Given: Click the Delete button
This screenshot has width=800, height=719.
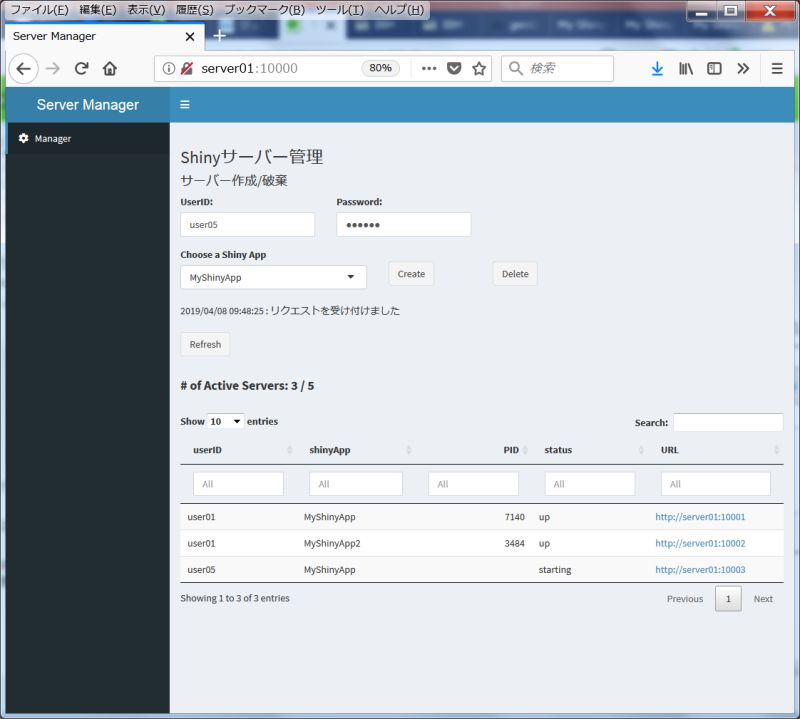Looking at the screenshot, I should coord(515,274).
